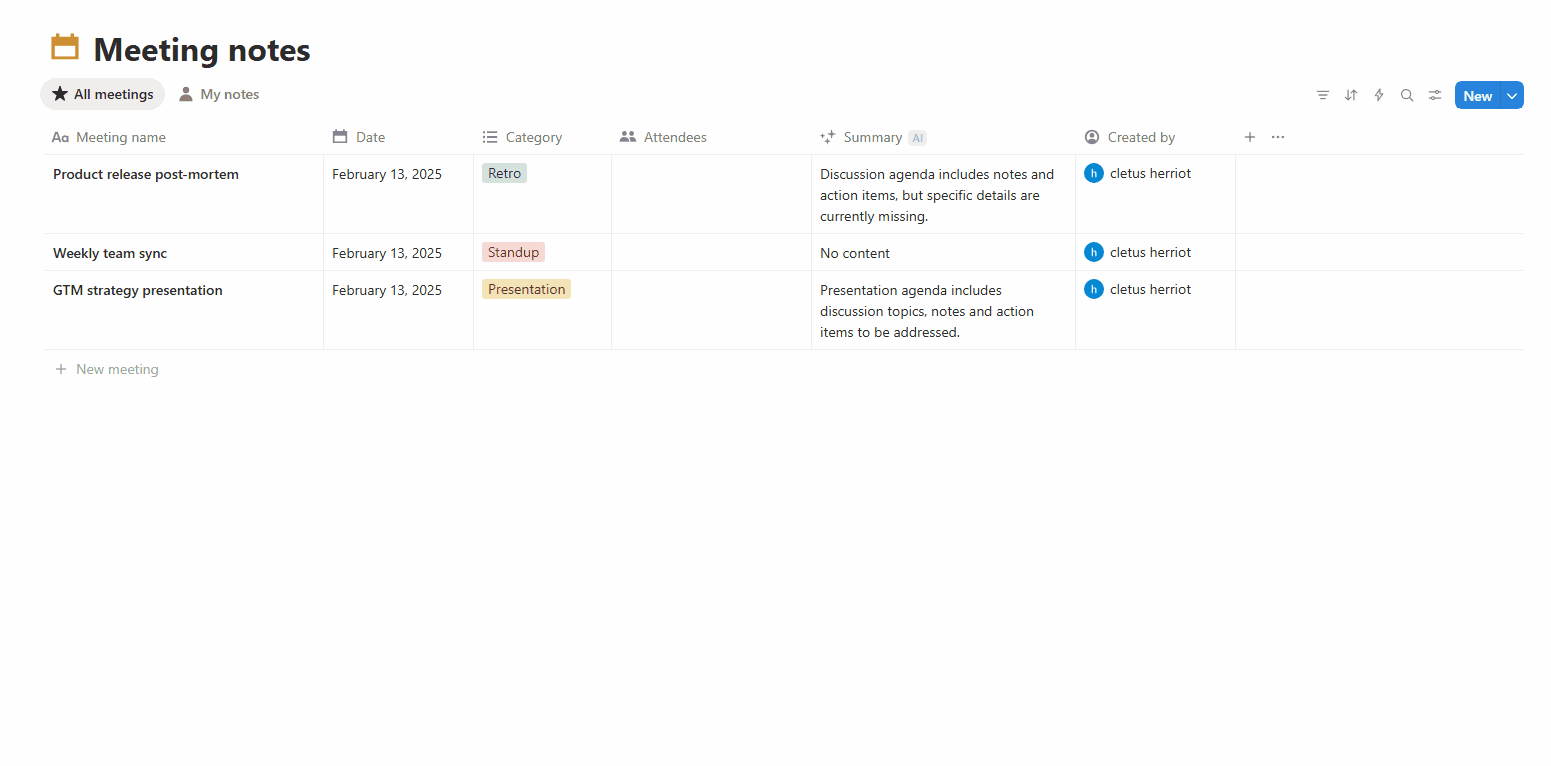Click the blue New button

[1477, 96]
